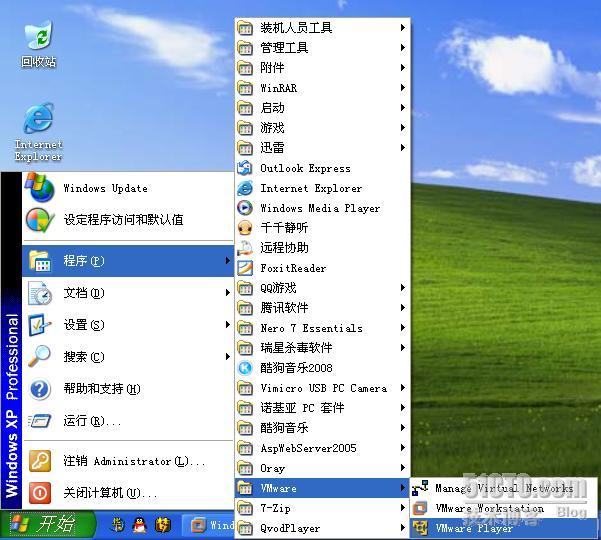Open the 瑞星杀毒软件 folder entry
The image size is (601, 540).
coord(322,348)
